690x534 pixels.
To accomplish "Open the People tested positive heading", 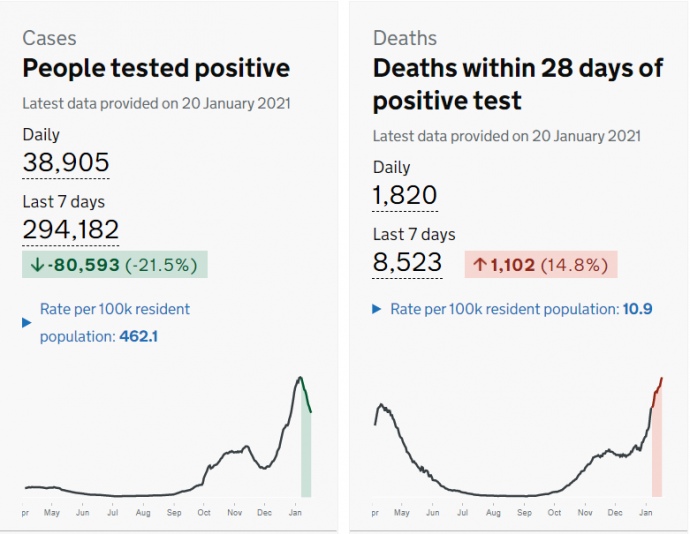I will click(x=156, y=69).
